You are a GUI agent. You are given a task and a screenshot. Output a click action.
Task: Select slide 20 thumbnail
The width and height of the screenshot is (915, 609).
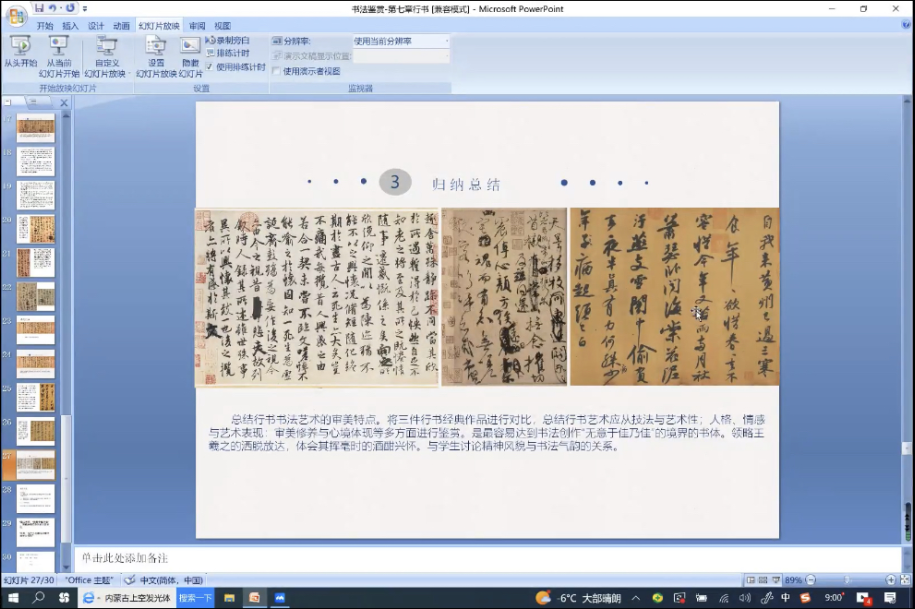36,229
